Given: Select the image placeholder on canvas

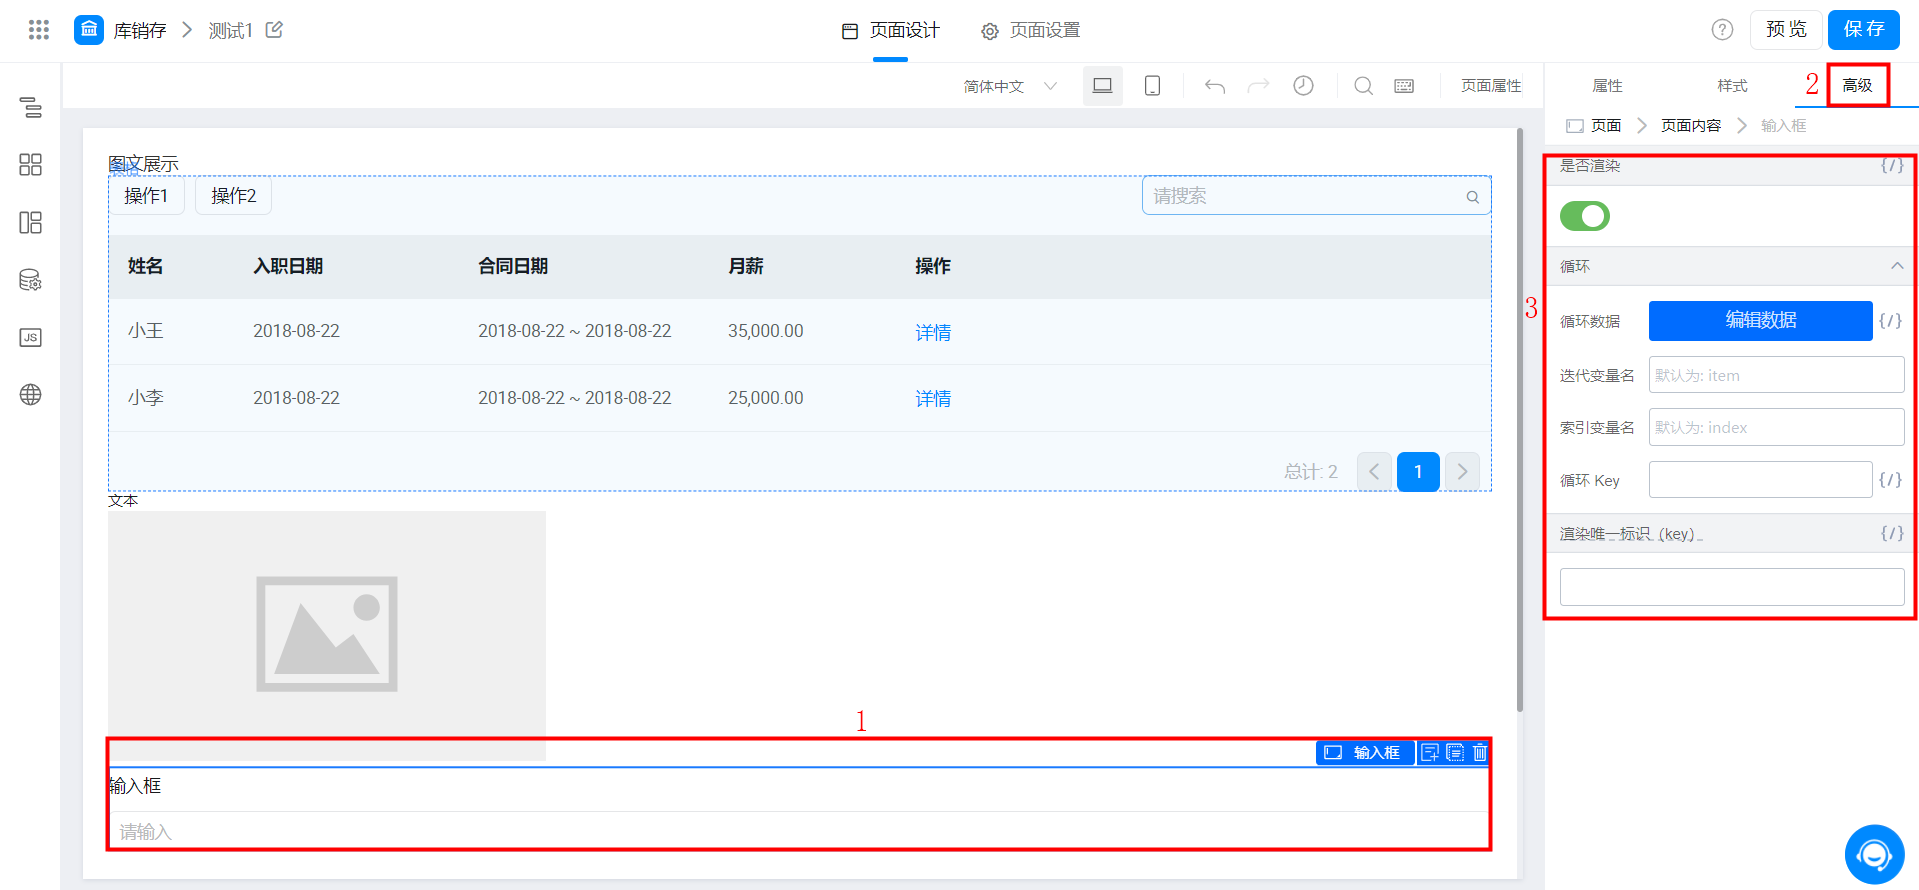Looking at the screenshot, I should click(x=327, y=634).
